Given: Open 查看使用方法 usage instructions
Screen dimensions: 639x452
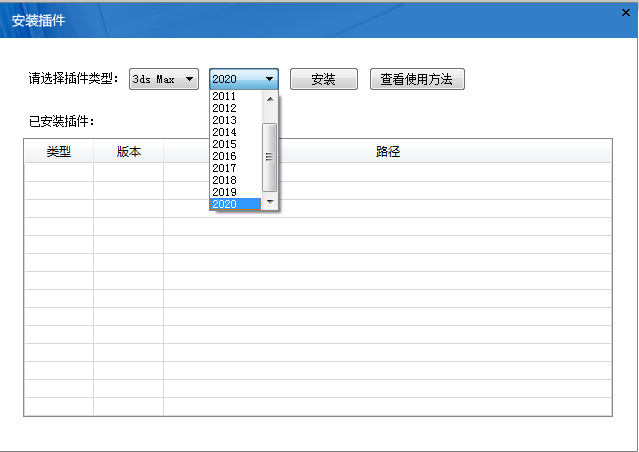Looking at the screenshot, I should 417,79.
